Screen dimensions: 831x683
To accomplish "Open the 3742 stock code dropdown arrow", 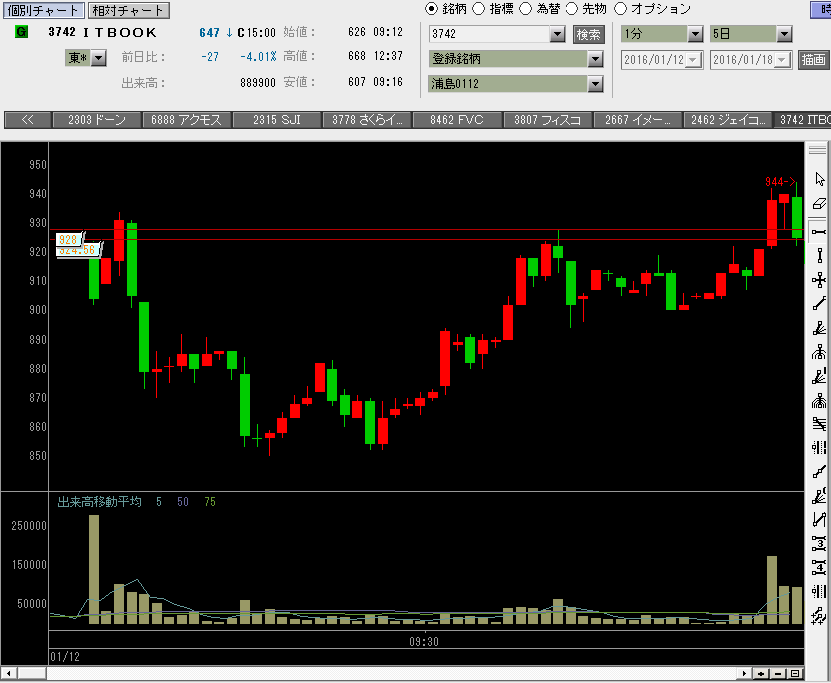I will tap(557, 34).
